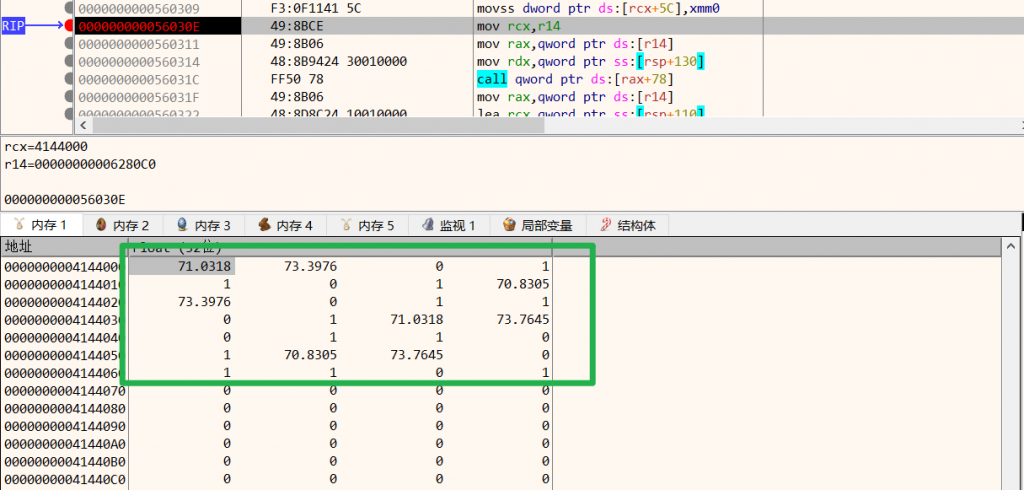This screenshot has width=1024, height=490.
Task: Click the dump pane scroll-up arrow
Action: point(1011,247)
